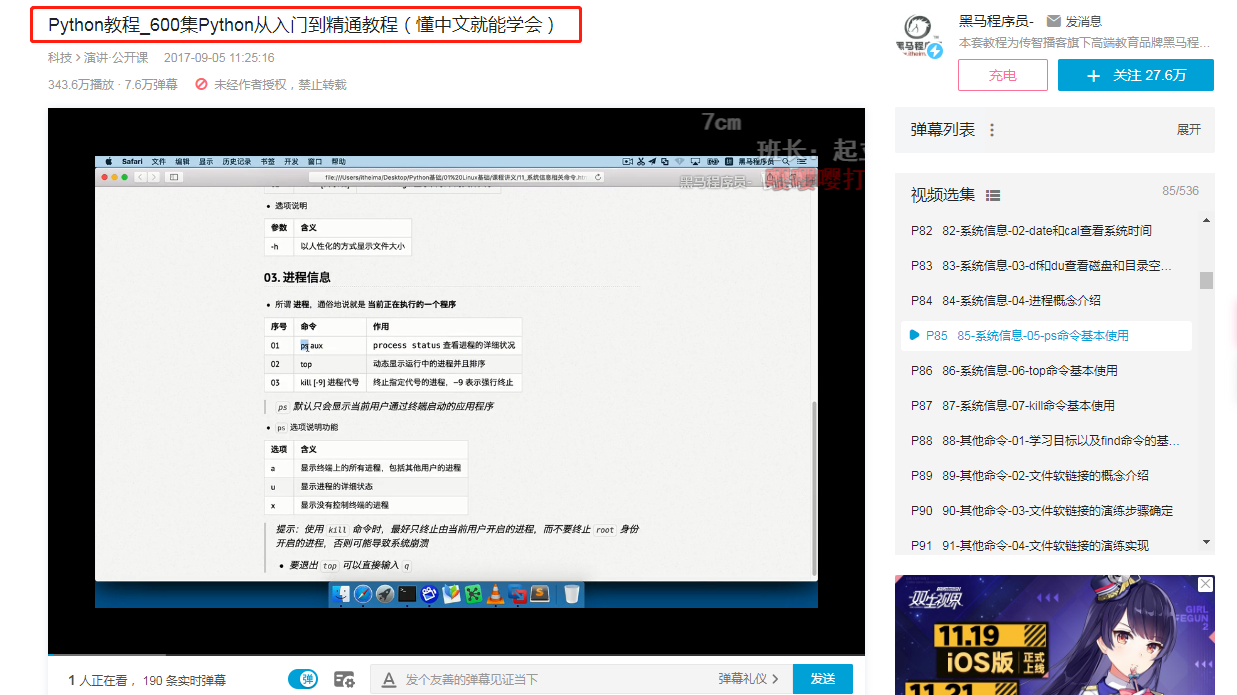1237x695 pixels.
Task: Click the playing indicator beside P85
Action: tap(915, 335)
